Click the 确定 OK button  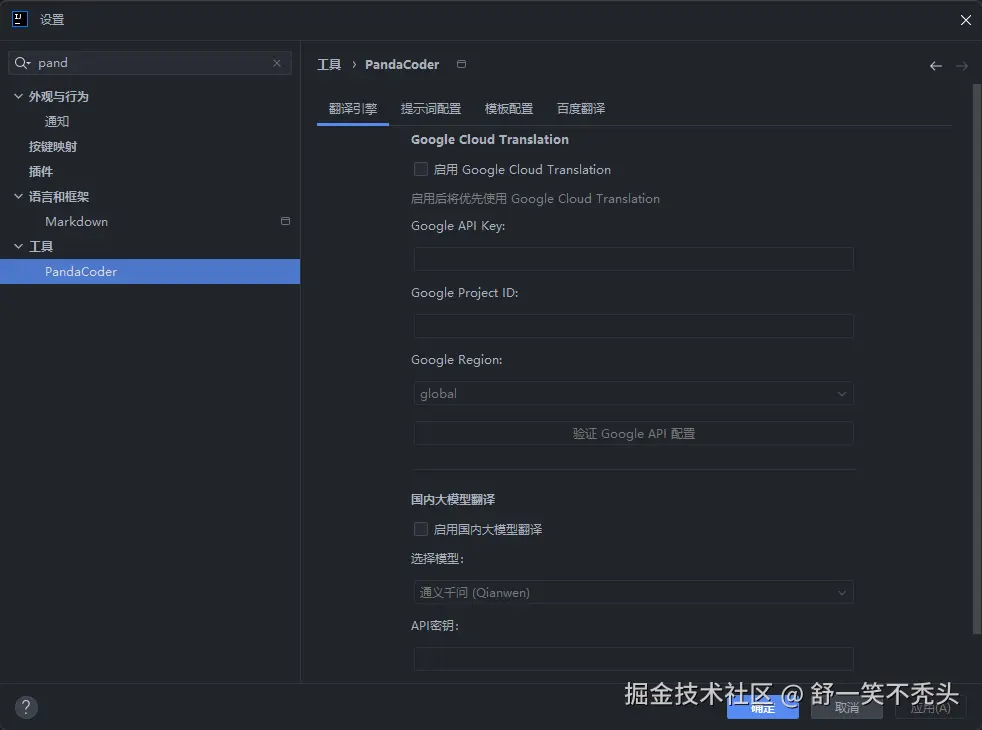click(x=762, y=708)
